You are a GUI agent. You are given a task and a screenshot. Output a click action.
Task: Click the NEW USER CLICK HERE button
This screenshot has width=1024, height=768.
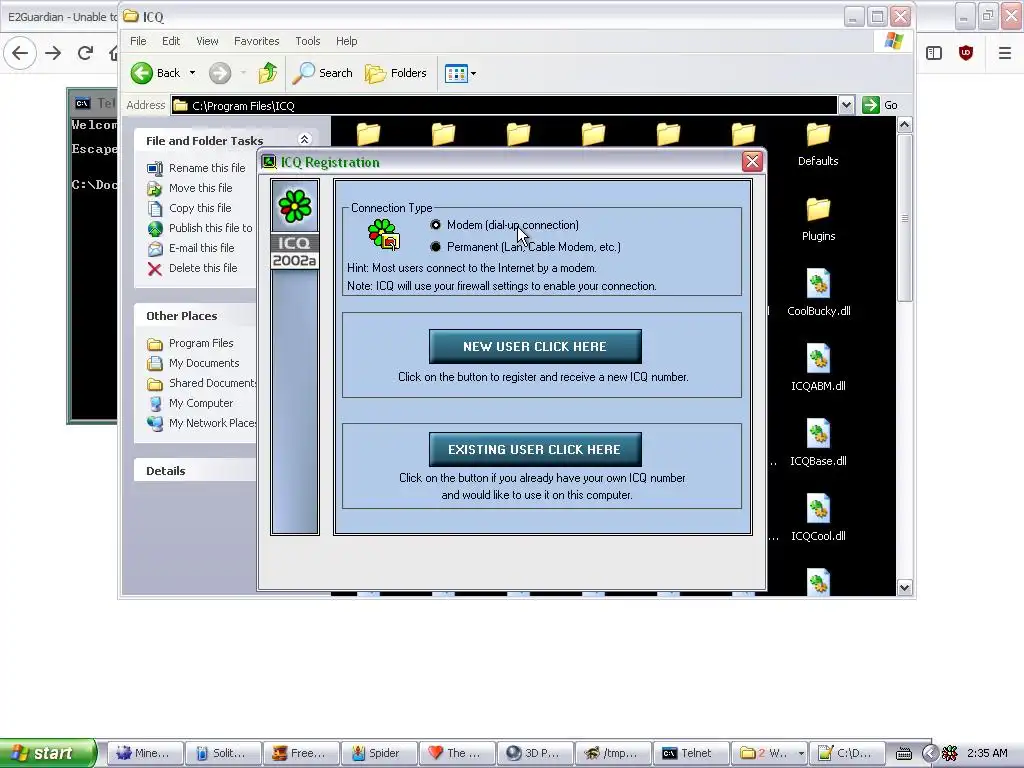535,346
